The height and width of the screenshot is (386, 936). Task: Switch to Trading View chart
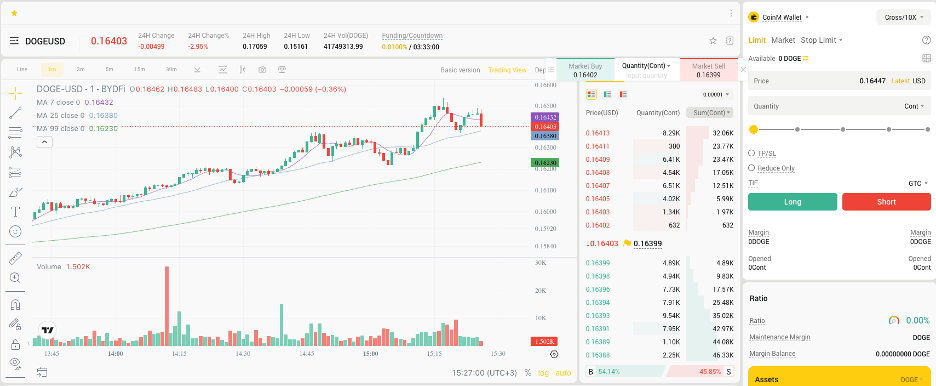click(507, 70)
